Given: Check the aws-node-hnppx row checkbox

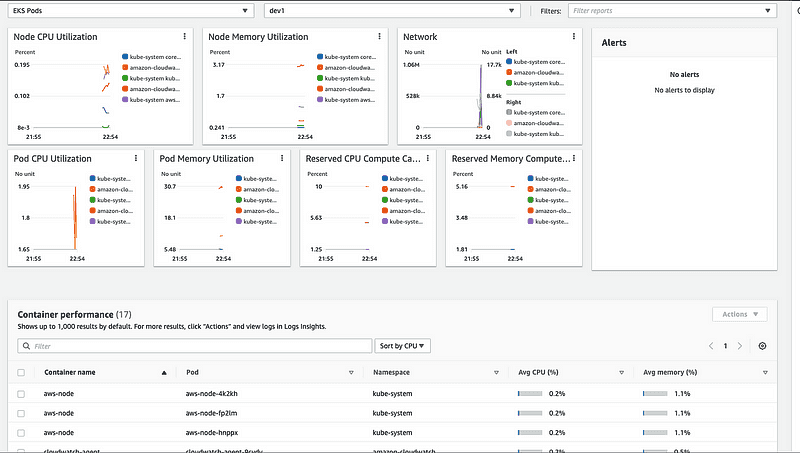Looking at the screenshot, I should [21, 433].
